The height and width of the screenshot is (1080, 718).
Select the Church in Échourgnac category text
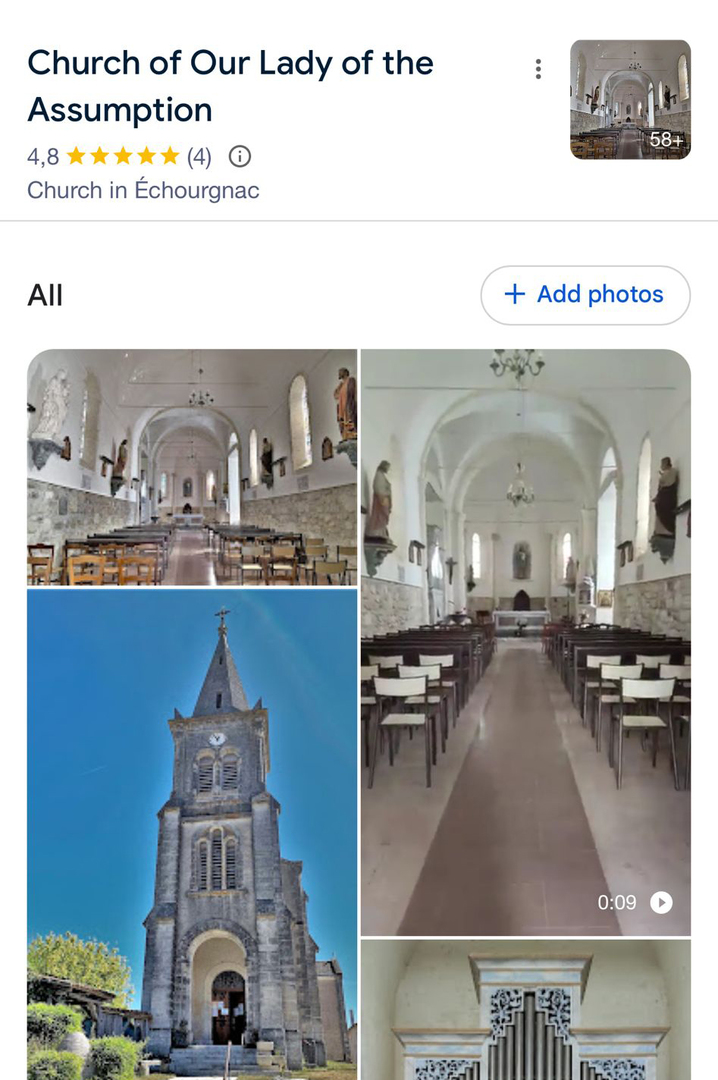point(143,190)
